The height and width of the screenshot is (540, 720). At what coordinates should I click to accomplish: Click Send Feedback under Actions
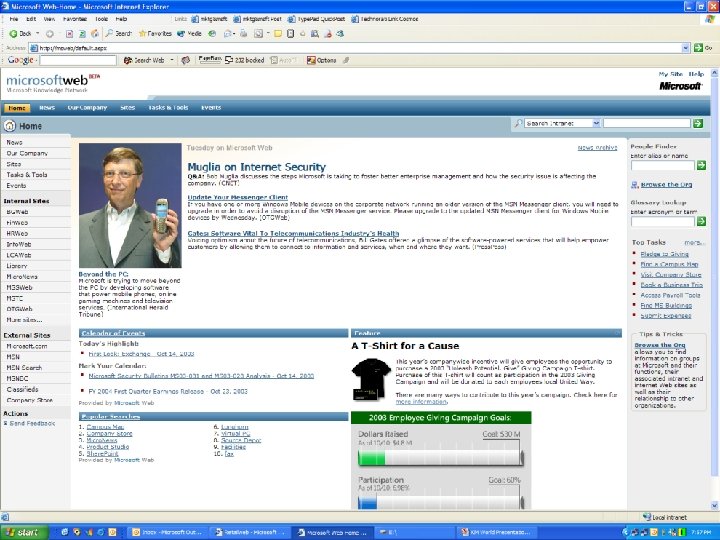click(32, 423)
